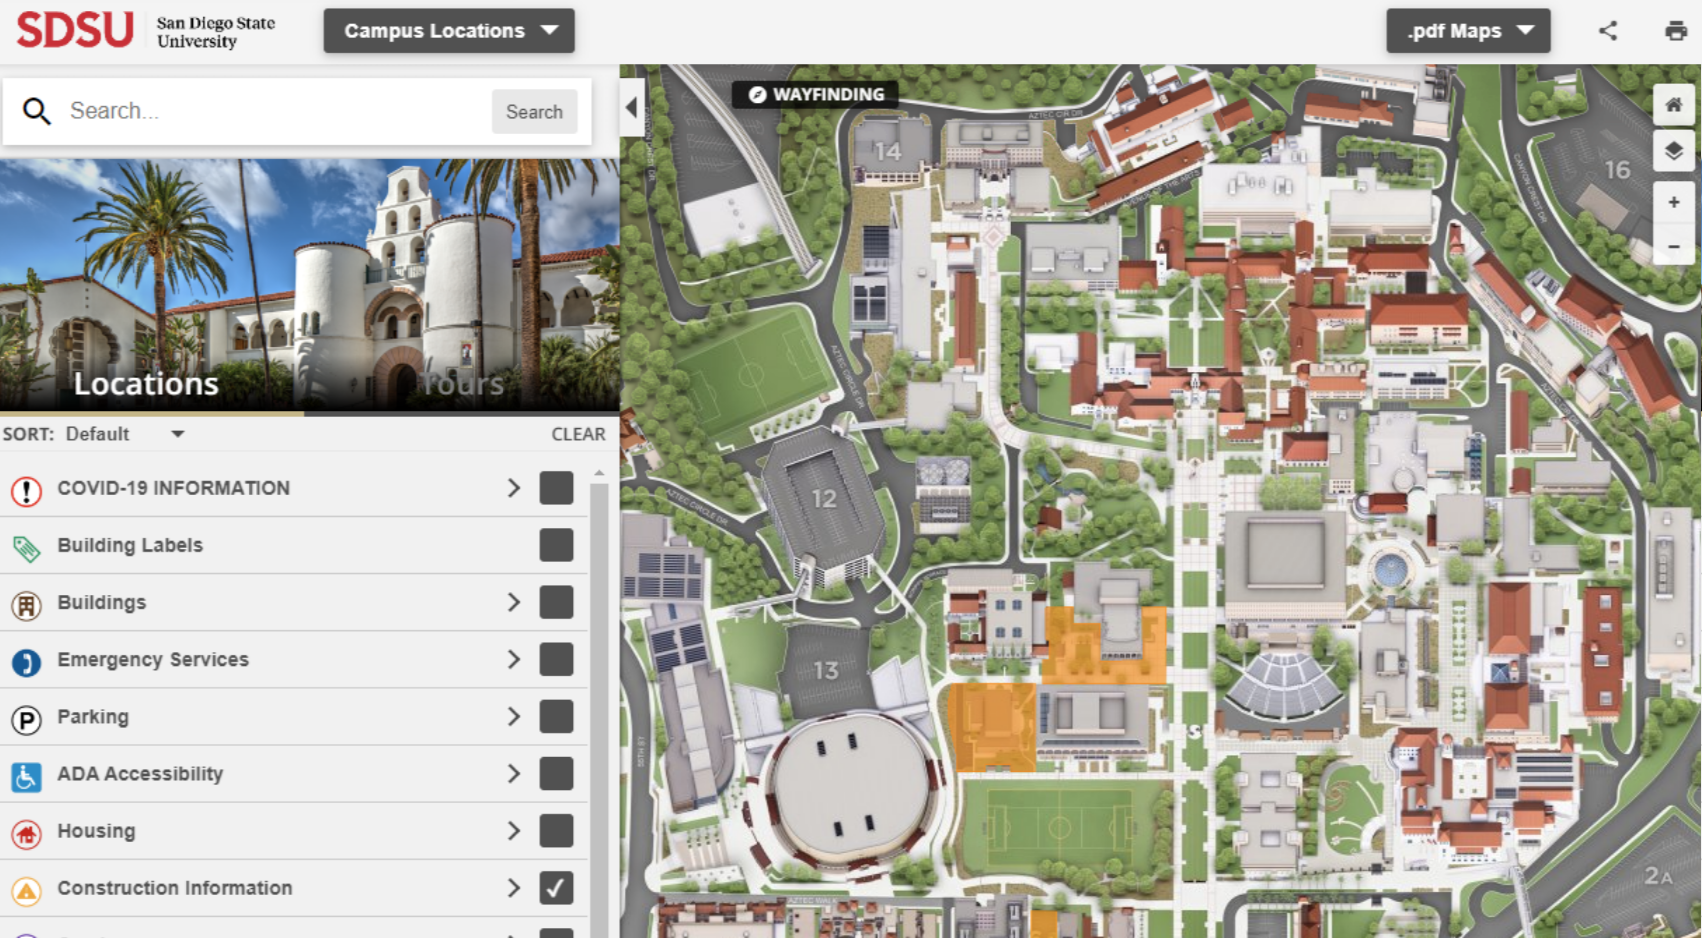Select the Parking P icon
Image resolution: width=1702 pixels, height=938 pixels.
(26, 716)
